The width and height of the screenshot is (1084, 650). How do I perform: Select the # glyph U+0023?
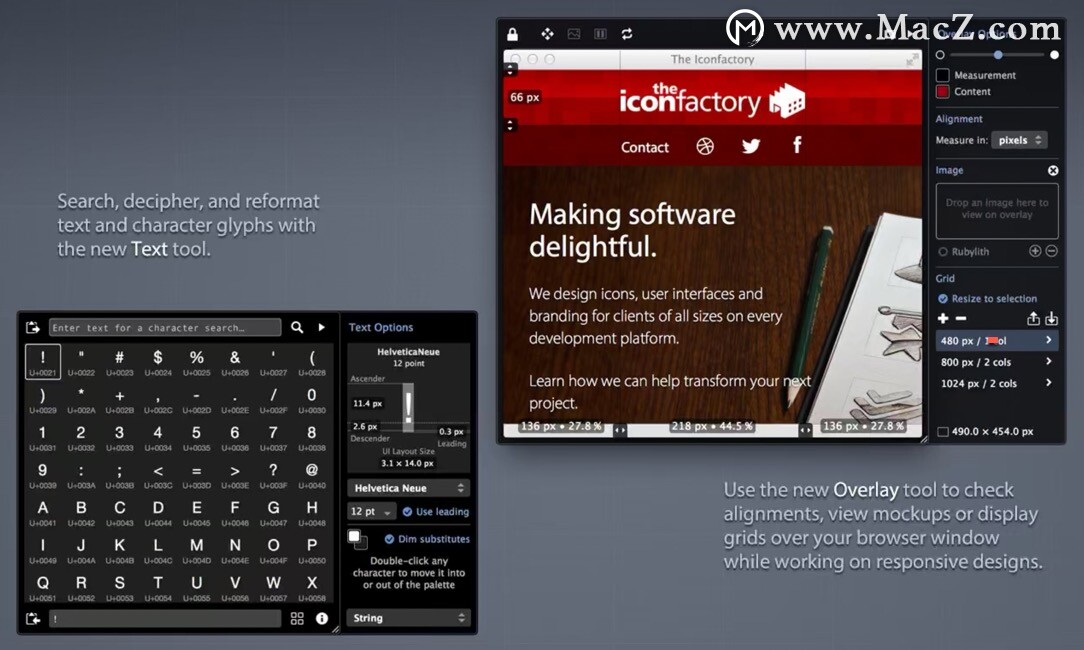[120, 362]
